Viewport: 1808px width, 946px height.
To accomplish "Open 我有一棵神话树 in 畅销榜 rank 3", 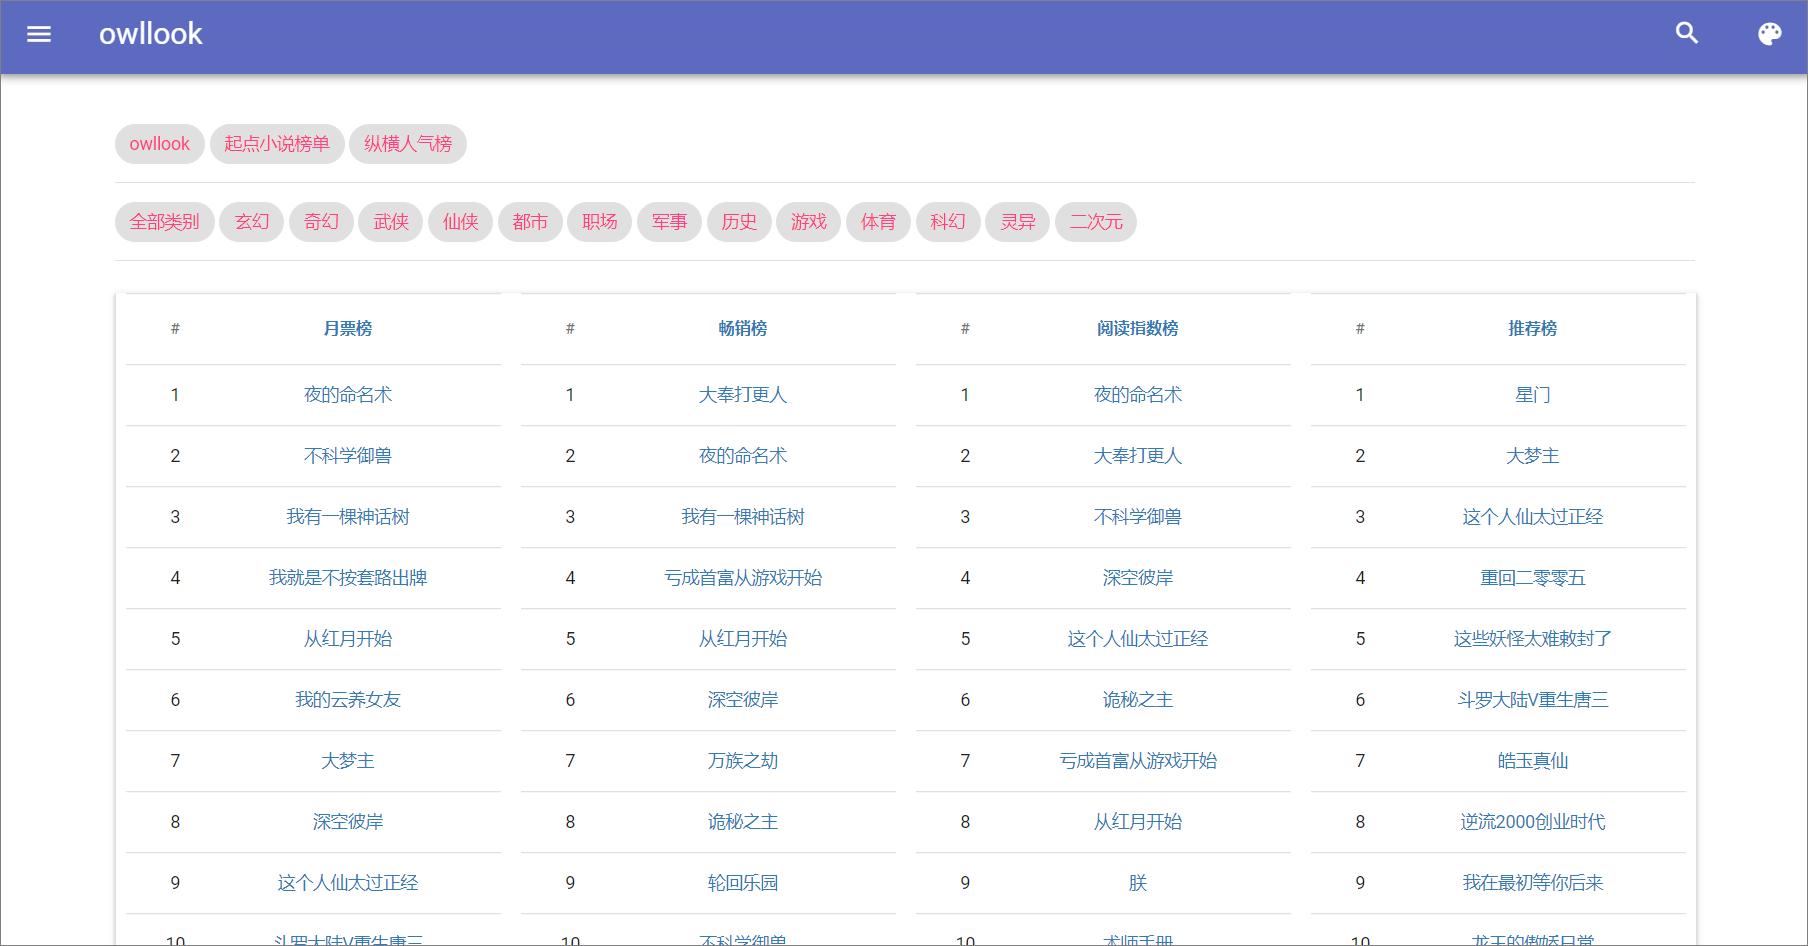I will (743, 517).
